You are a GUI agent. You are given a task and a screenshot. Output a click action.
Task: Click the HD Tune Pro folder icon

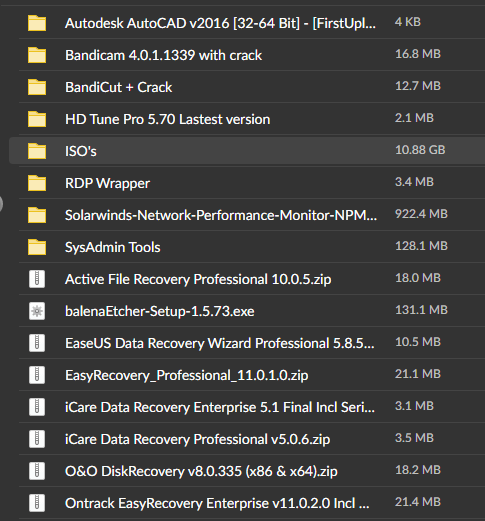tap(37, 119)
